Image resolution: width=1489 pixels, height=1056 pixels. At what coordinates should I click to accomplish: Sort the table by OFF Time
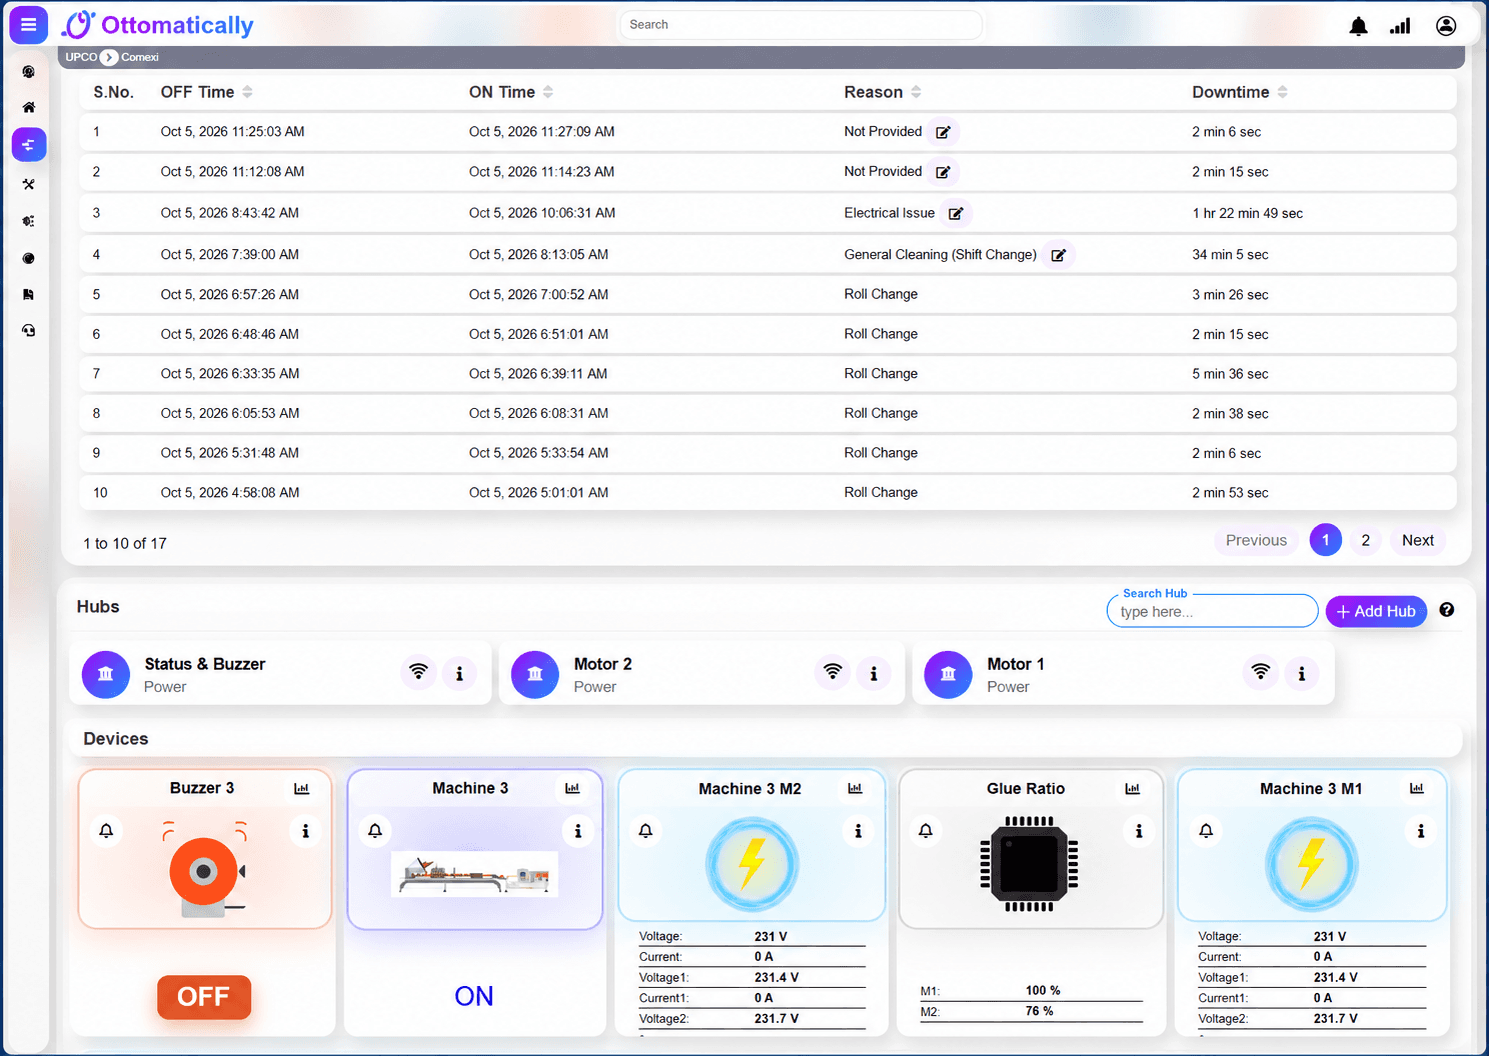click(x=247, y=92)
